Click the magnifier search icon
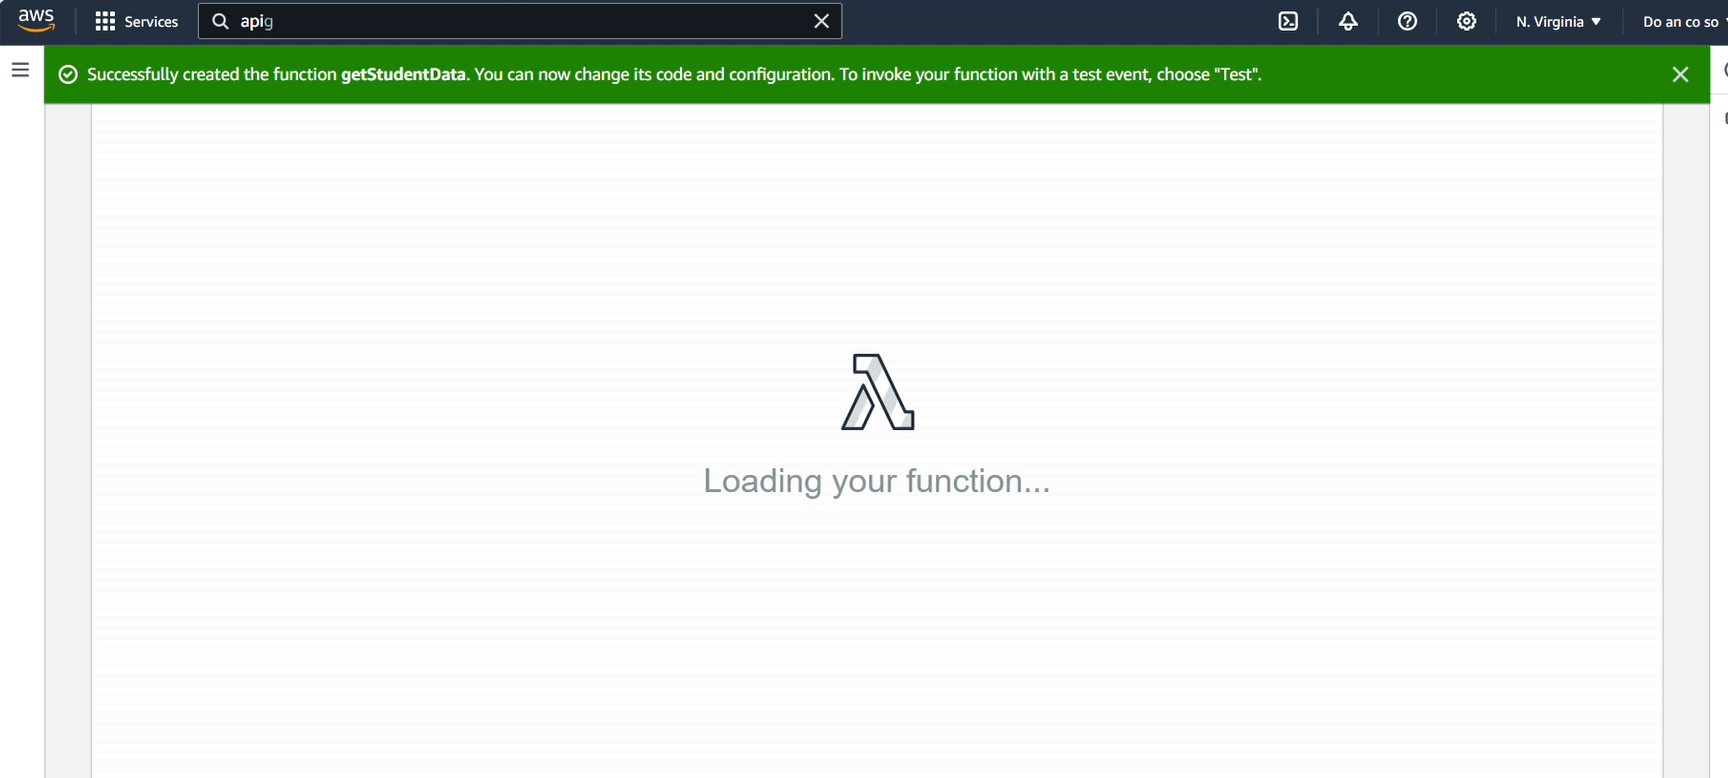 coord(220,21)
